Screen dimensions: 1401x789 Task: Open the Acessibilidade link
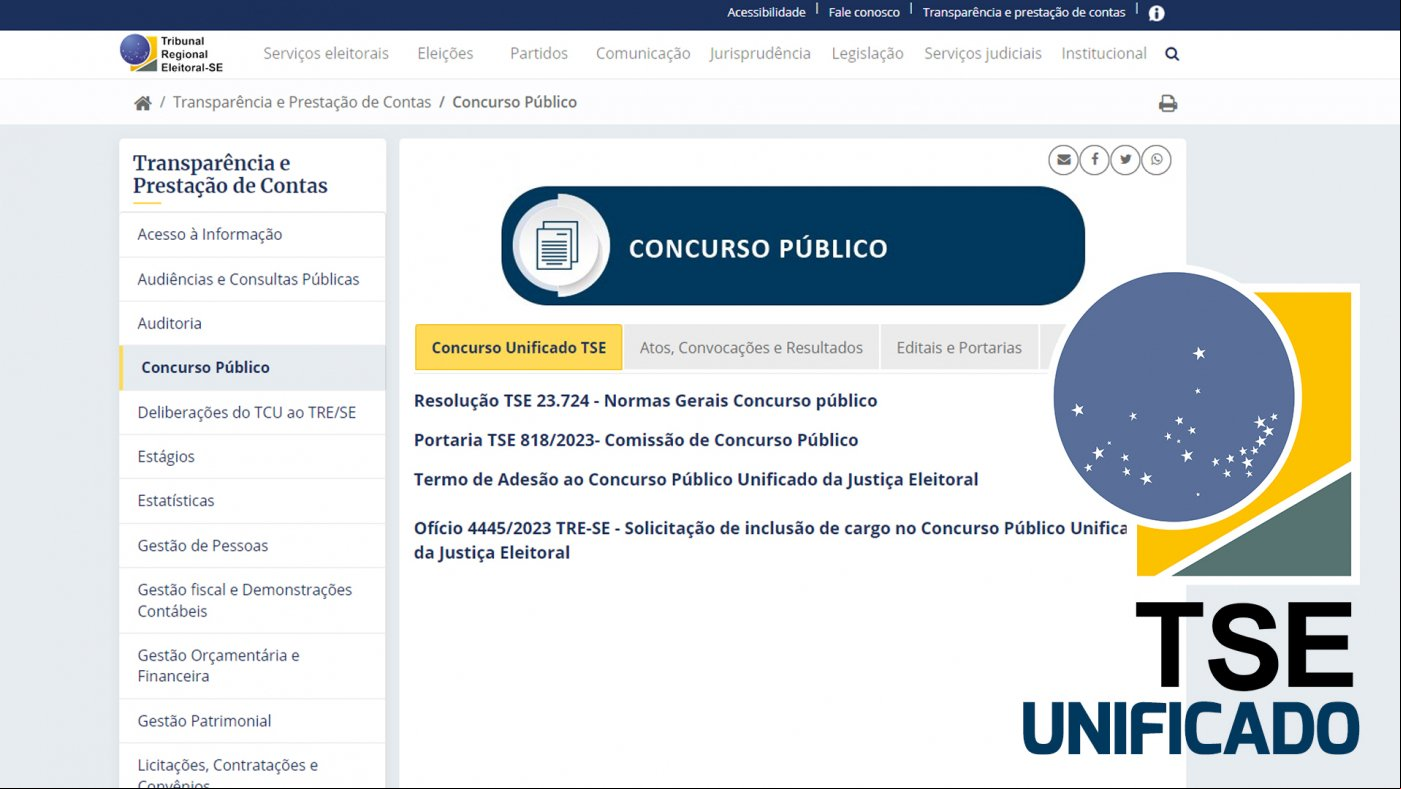766,13
